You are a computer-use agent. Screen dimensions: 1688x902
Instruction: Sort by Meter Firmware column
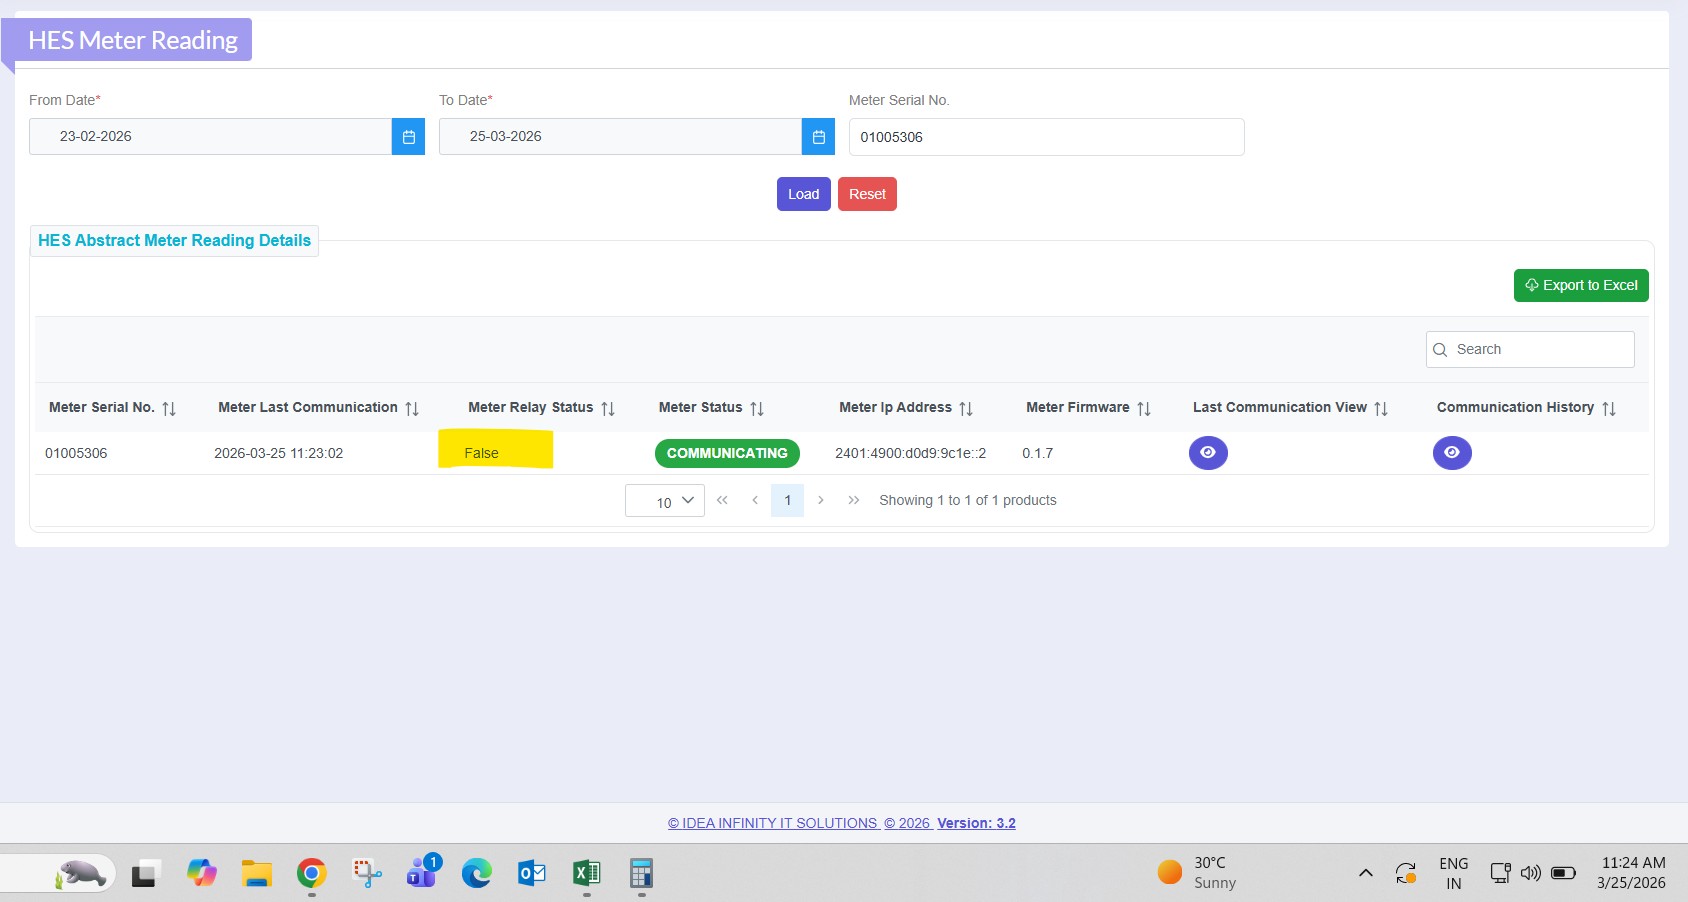(x=1144, y=408)
